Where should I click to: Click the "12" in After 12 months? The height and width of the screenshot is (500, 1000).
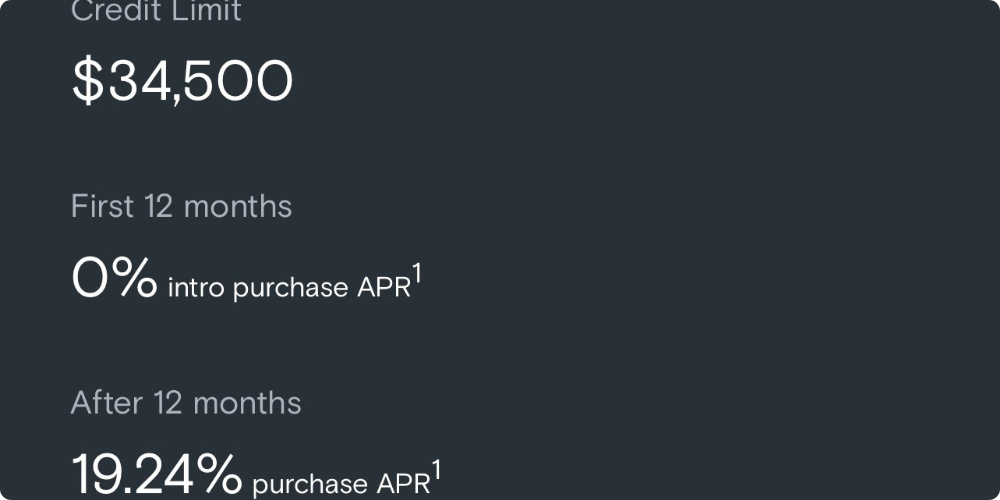point(169,403)
